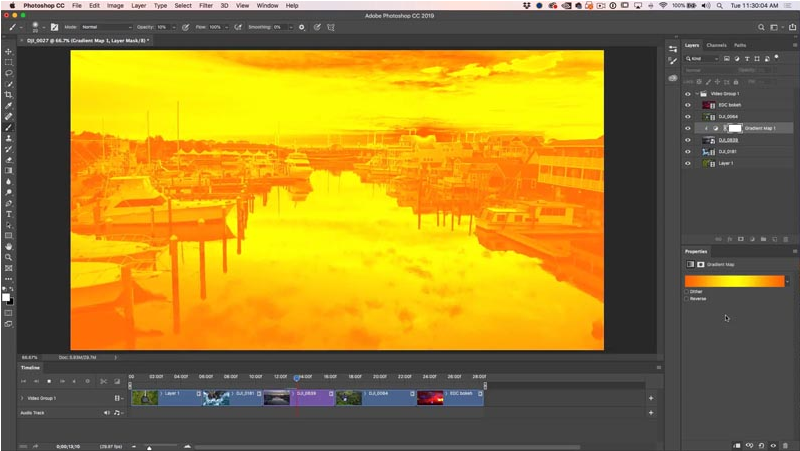Select the Type tool
This screenshot has width=800, height=451.
coord(9,214)
